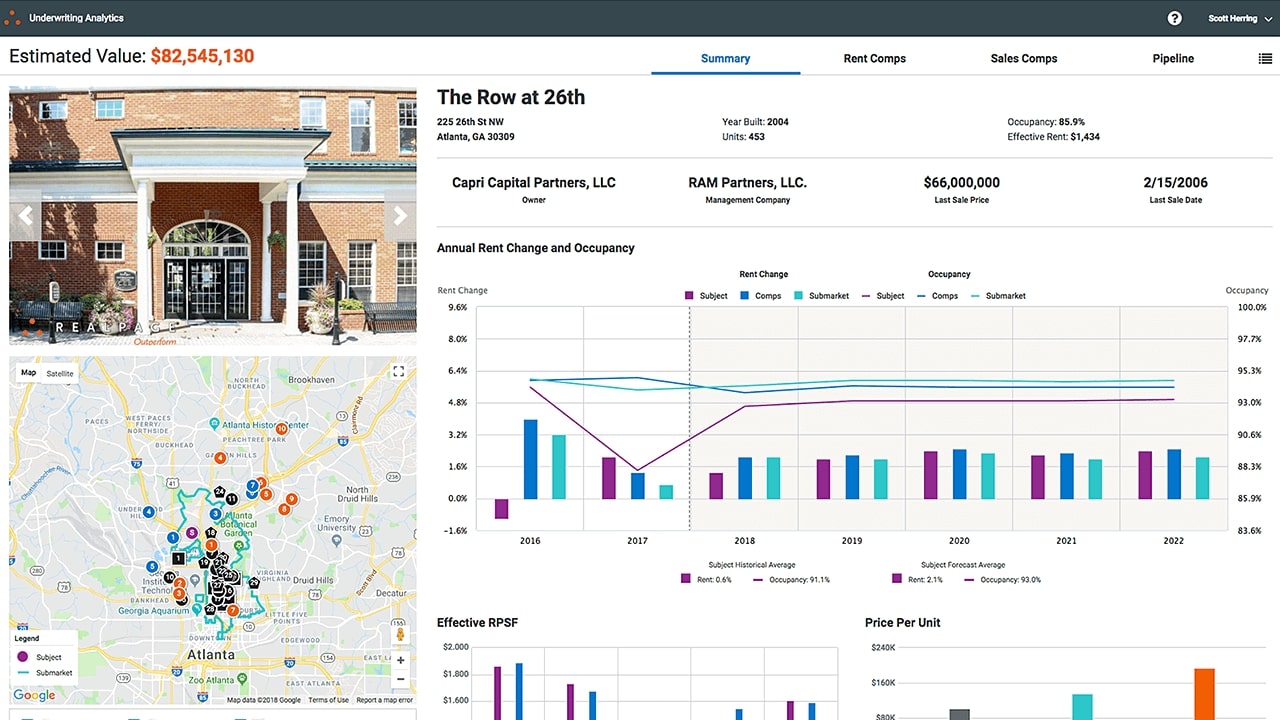Click the Effective RPSF chart heading
Viewport: 1280px width, 720px height.
pos(478,623)
